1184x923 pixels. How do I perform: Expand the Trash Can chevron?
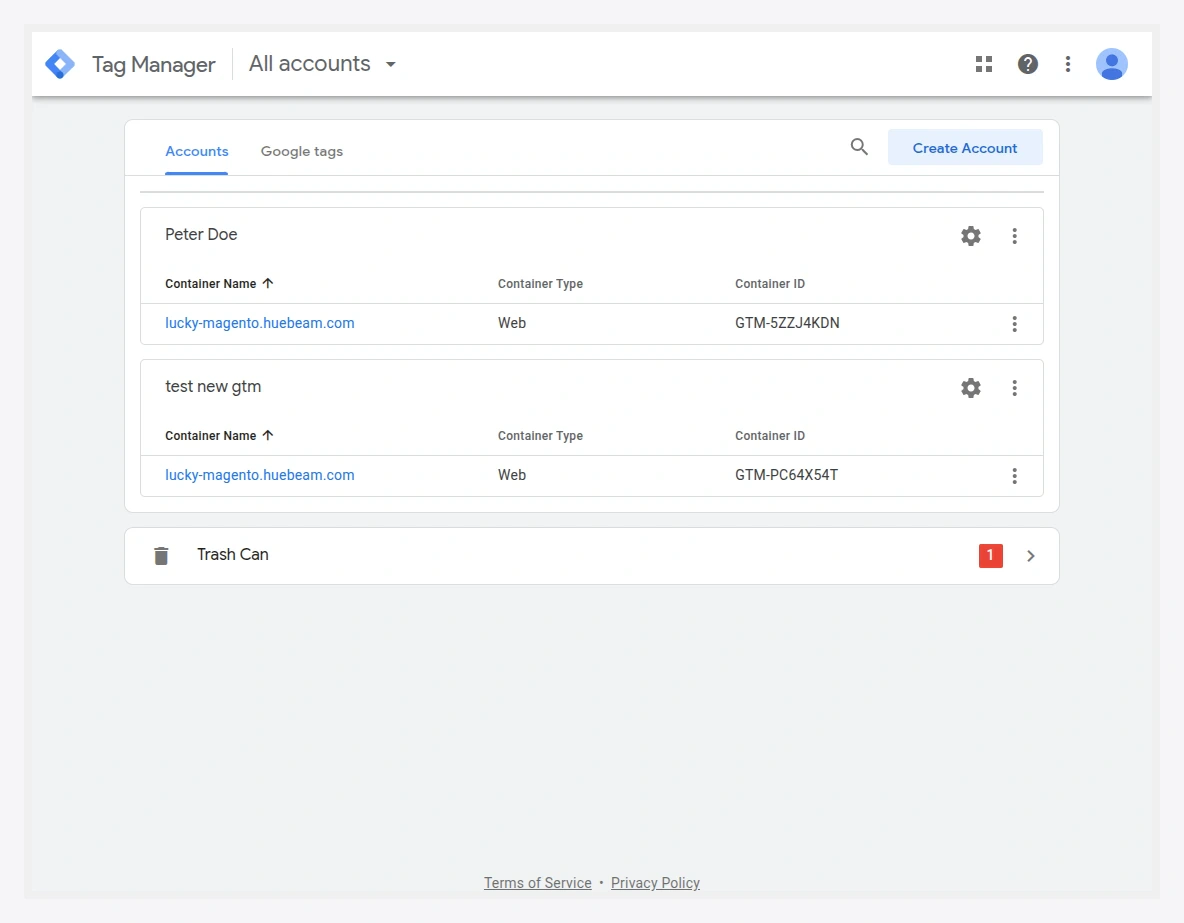coord(1031,556)
